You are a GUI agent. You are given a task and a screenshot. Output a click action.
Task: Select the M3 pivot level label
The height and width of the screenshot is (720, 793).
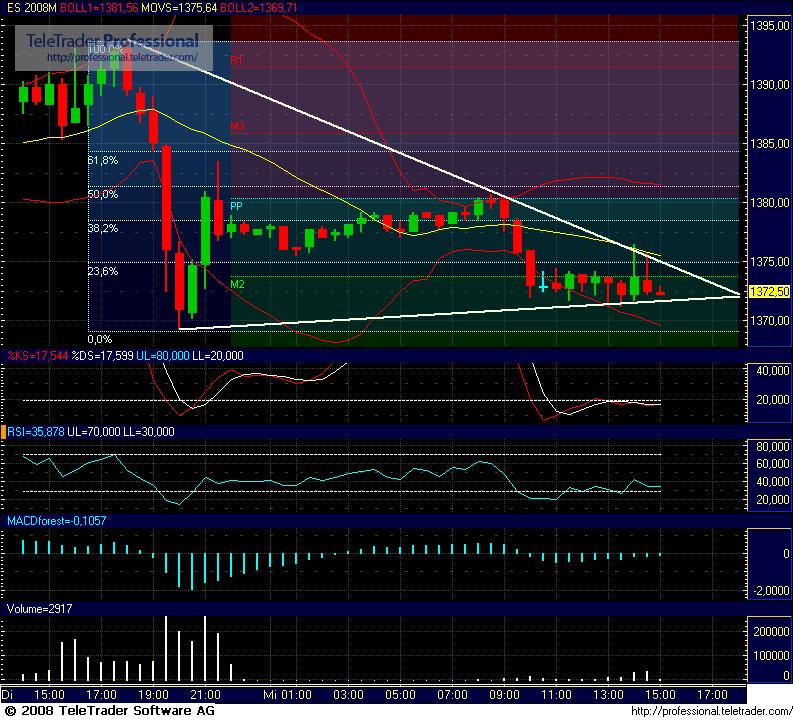click(237, 126)
